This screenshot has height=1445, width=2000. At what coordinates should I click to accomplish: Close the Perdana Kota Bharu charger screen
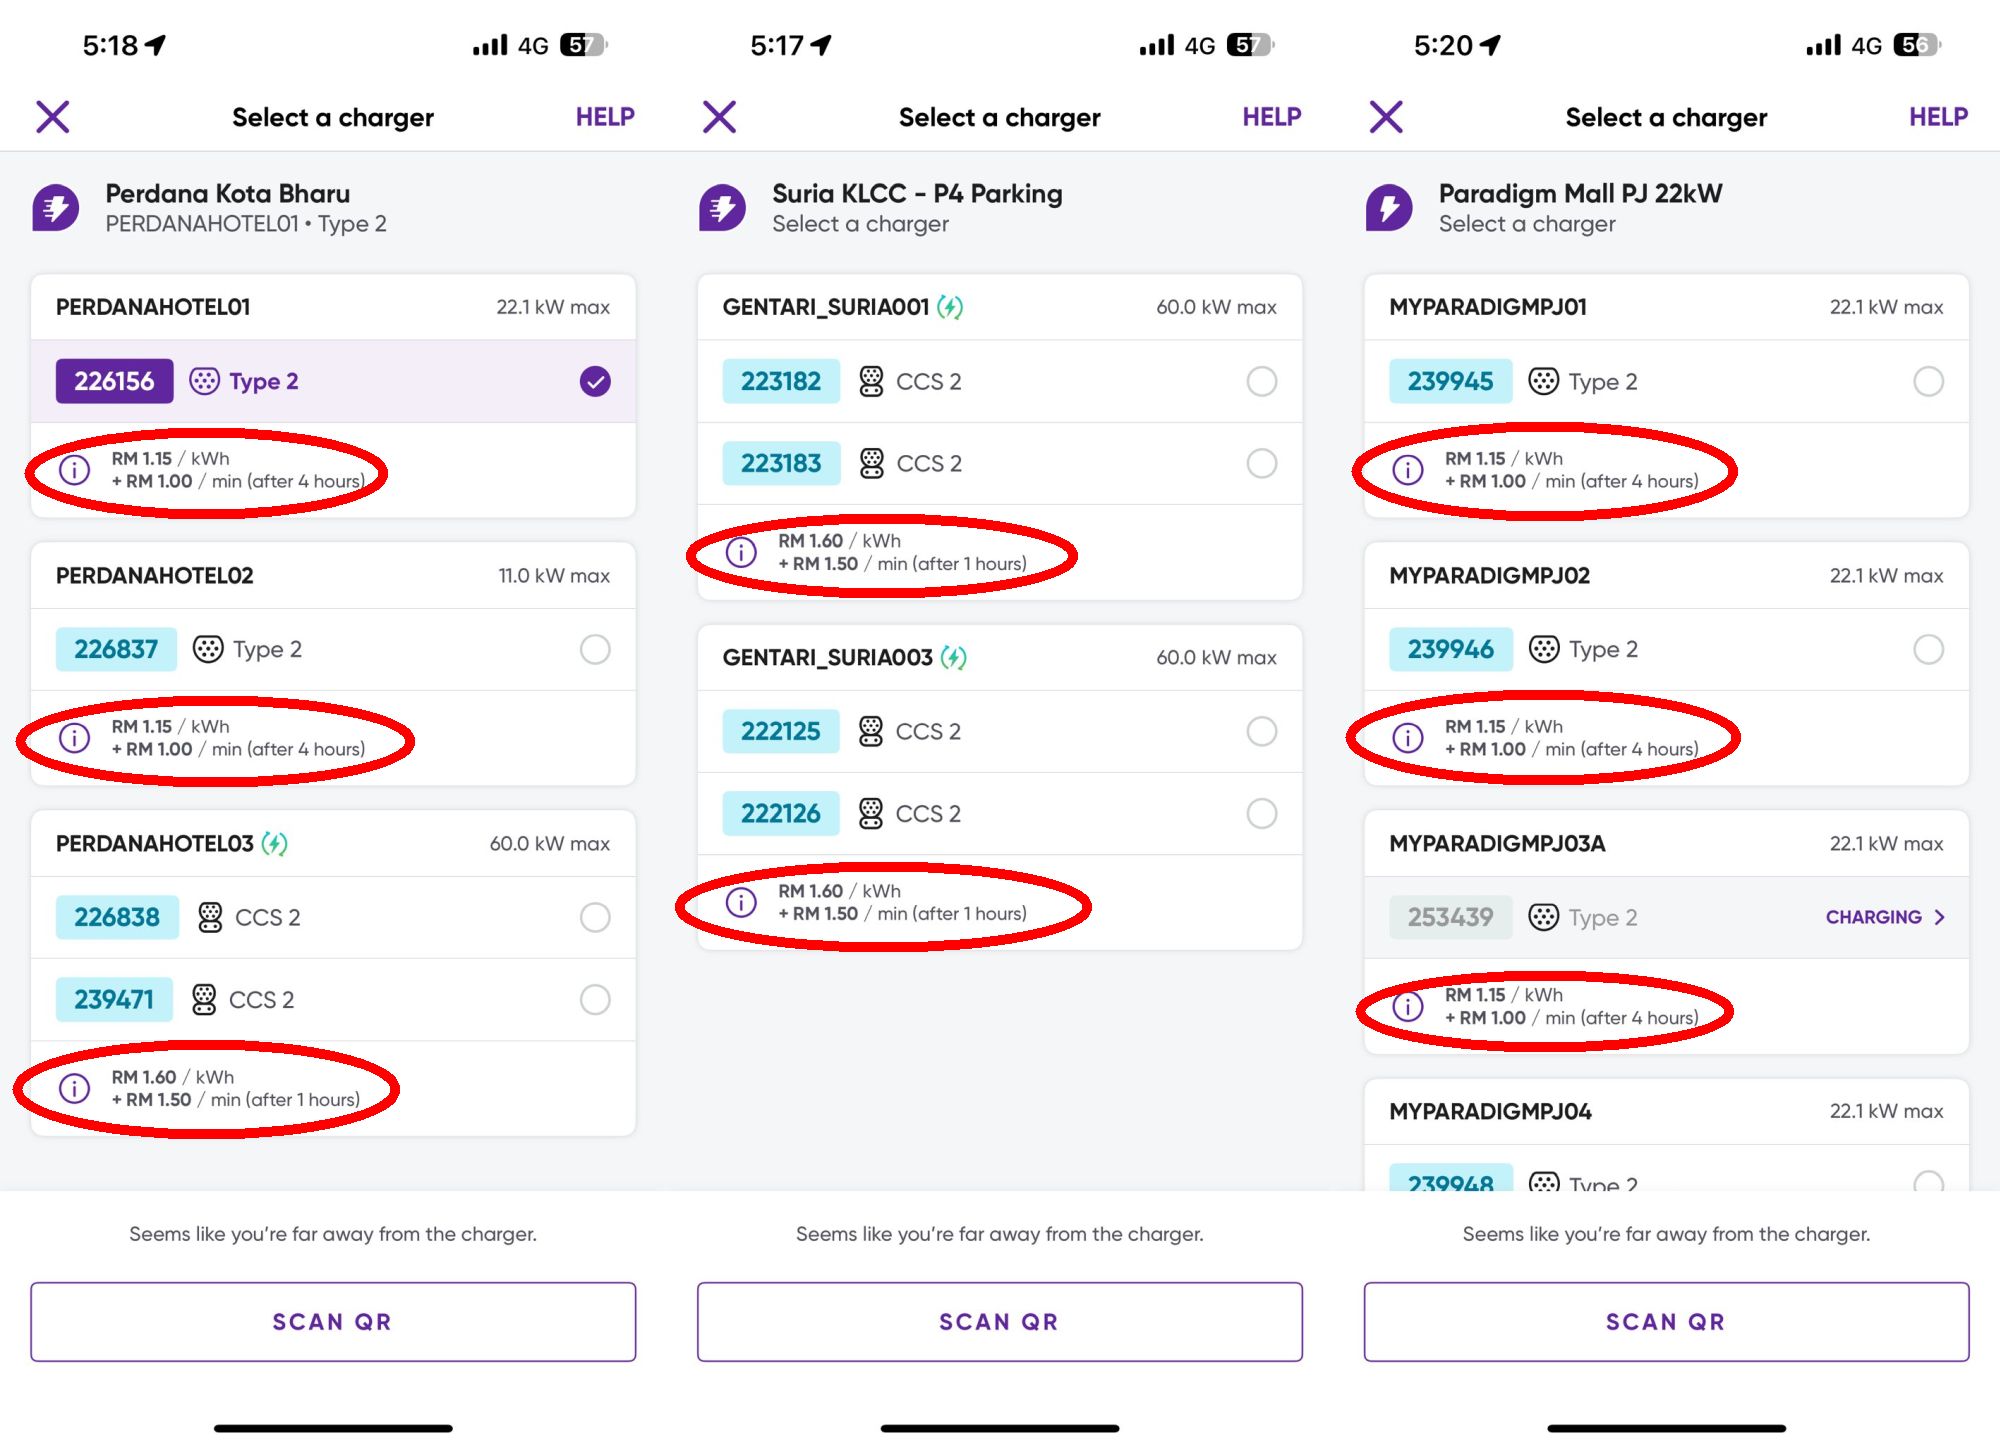click(x=53, y=117)
